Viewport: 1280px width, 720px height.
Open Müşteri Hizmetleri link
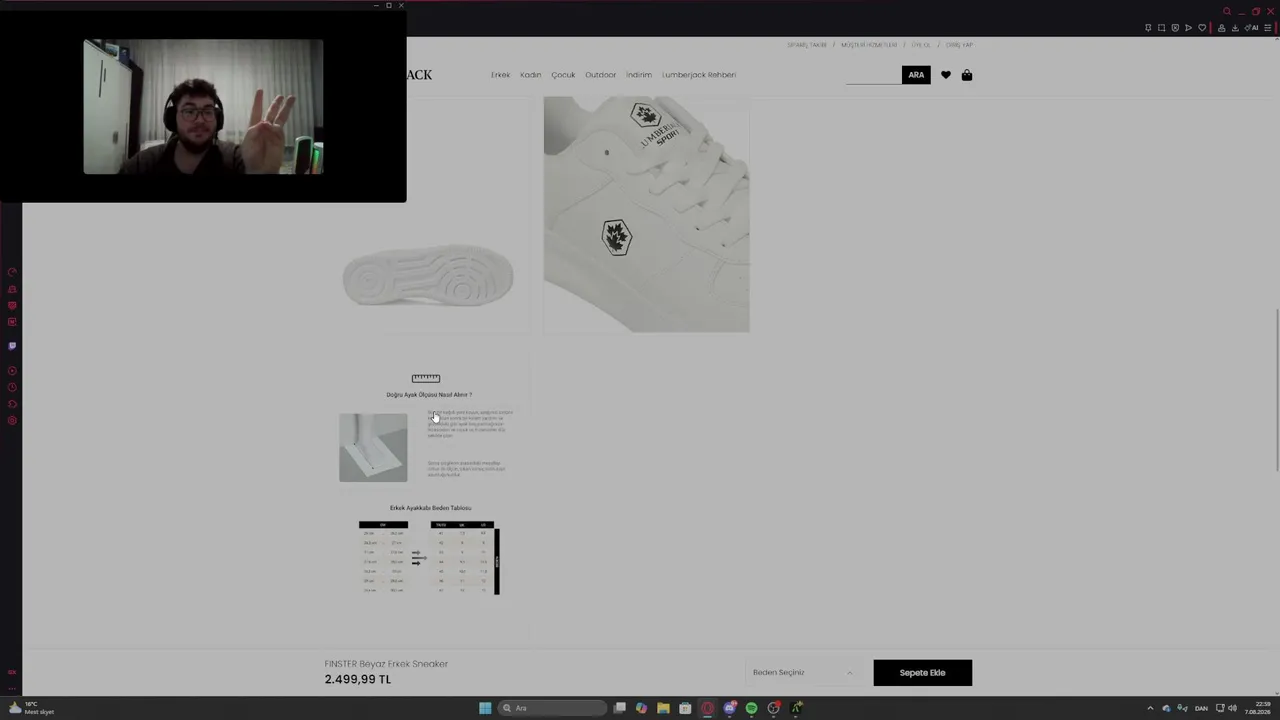click(x=869, y=45)
